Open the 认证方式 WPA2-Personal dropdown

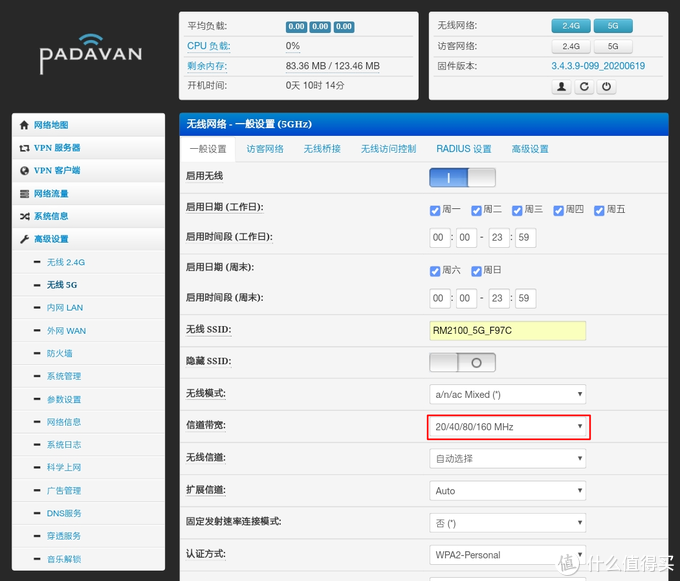coord(508,555)
